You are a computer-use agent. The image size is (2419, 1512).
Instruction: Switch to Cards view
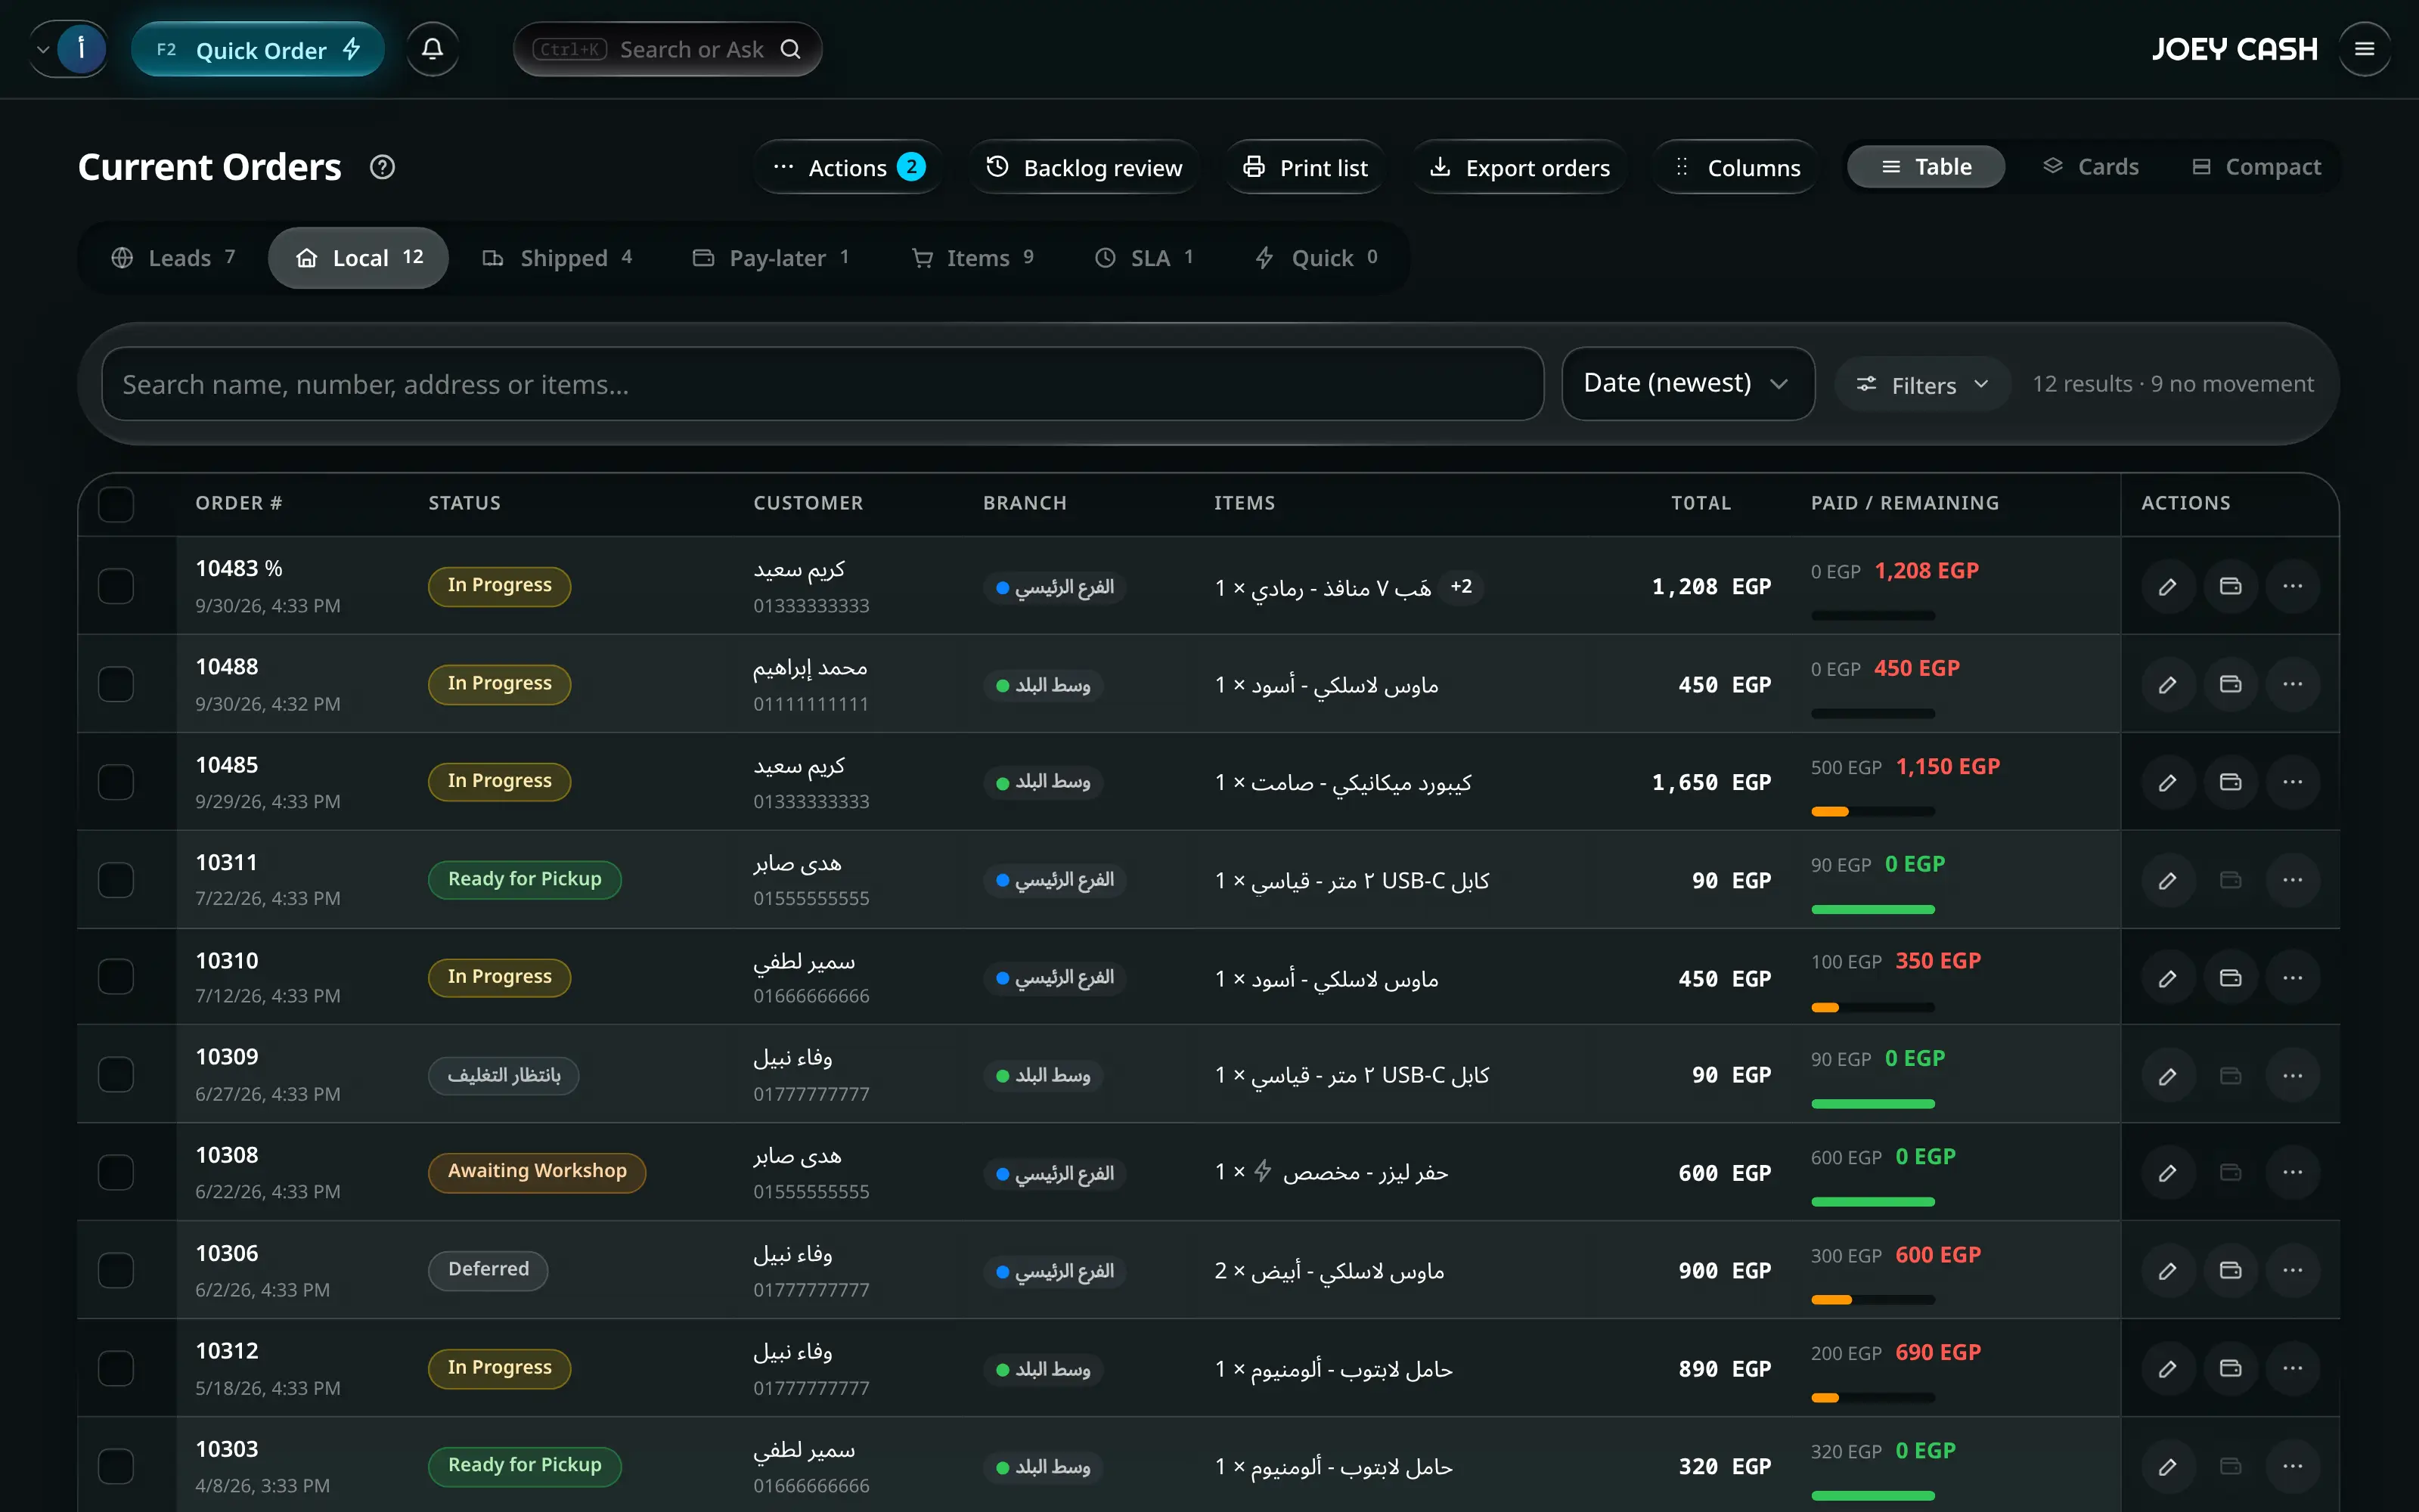click(2091, 167)
